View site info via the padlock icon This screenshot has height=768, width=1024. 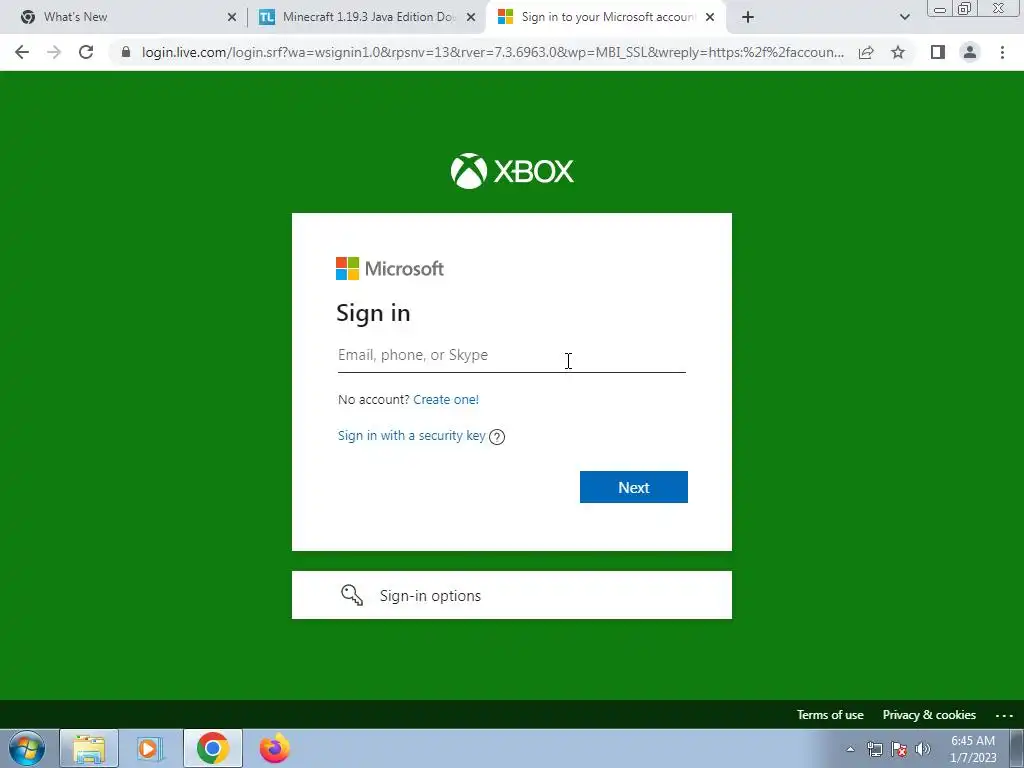tap(126, 52)
